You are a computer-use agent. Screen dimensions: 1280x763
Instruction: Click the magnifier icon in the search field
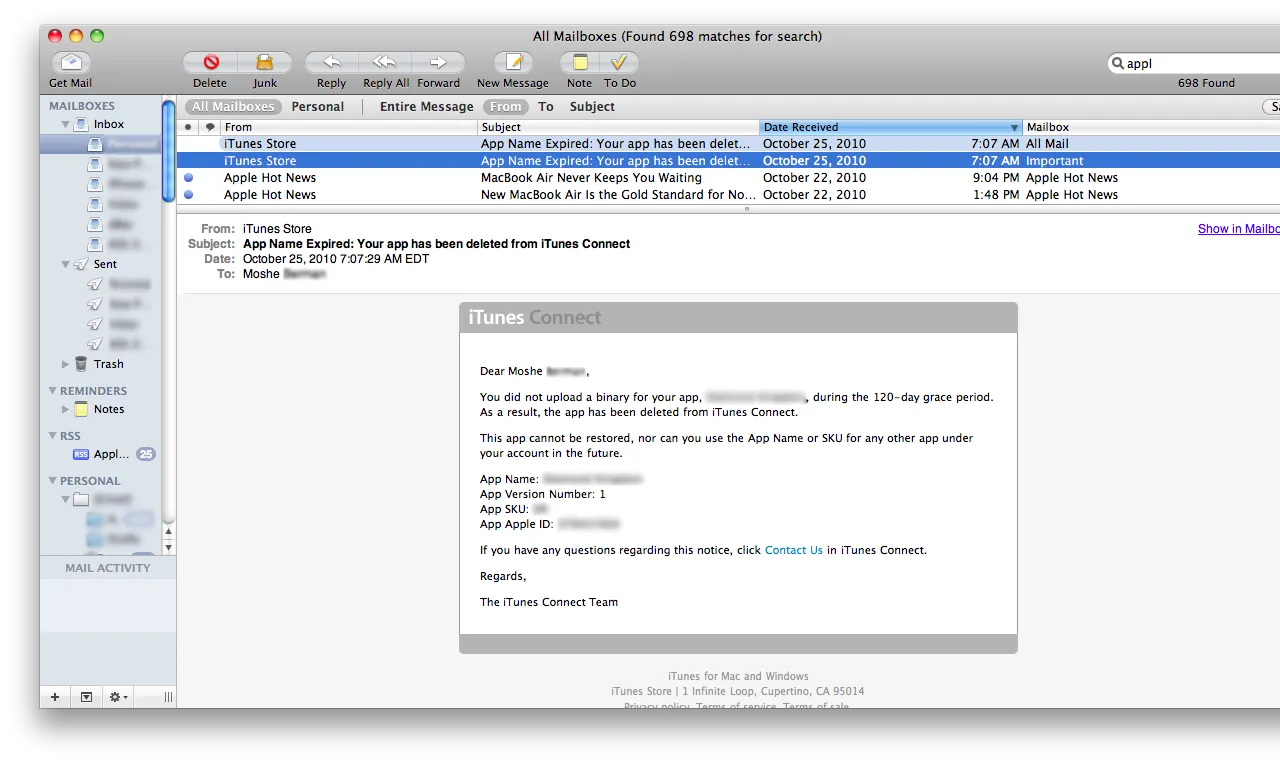point(1118,63)
